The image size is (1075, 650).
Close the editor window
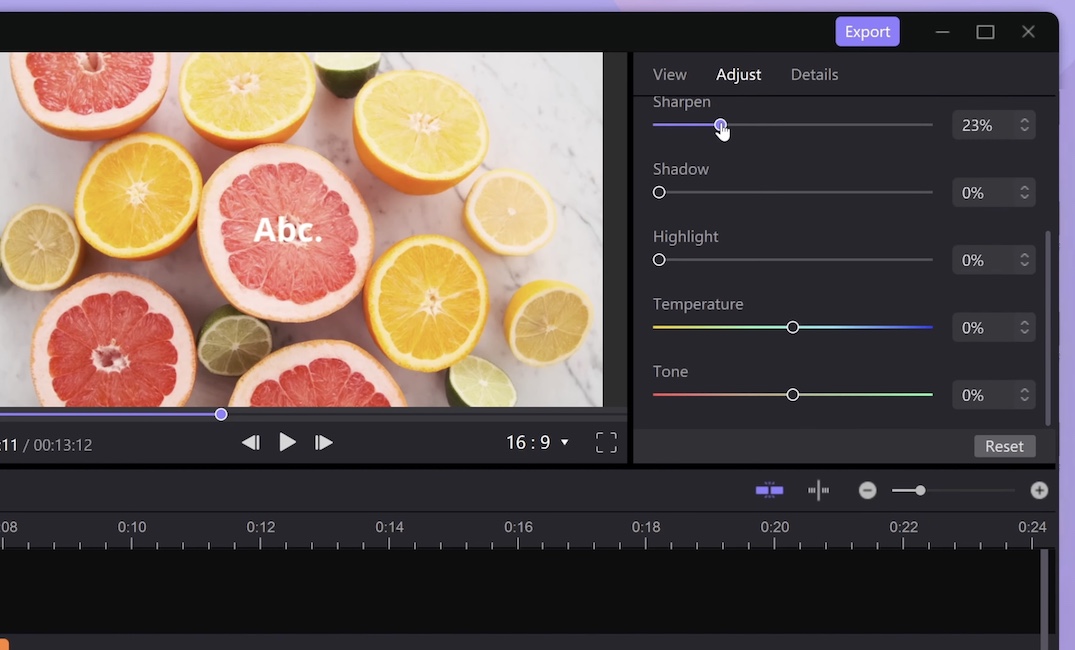pyautogui.click(x=1028, y=32)
